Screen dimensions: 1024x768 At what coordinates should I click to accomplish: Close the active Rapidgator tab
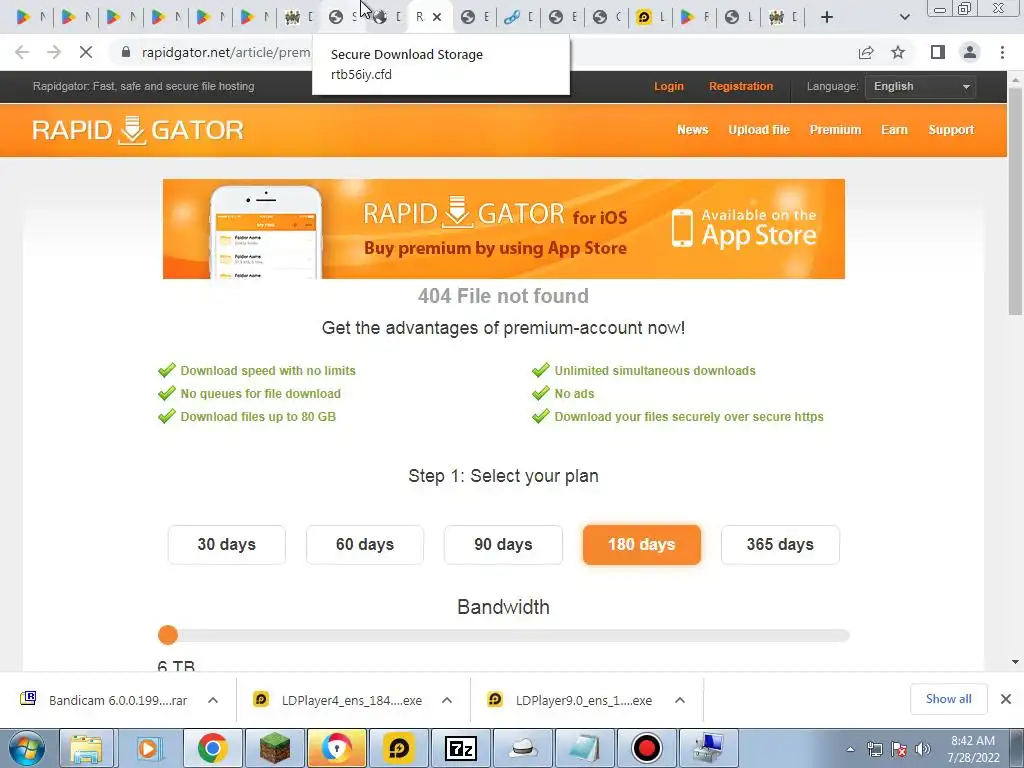point(437,18)
